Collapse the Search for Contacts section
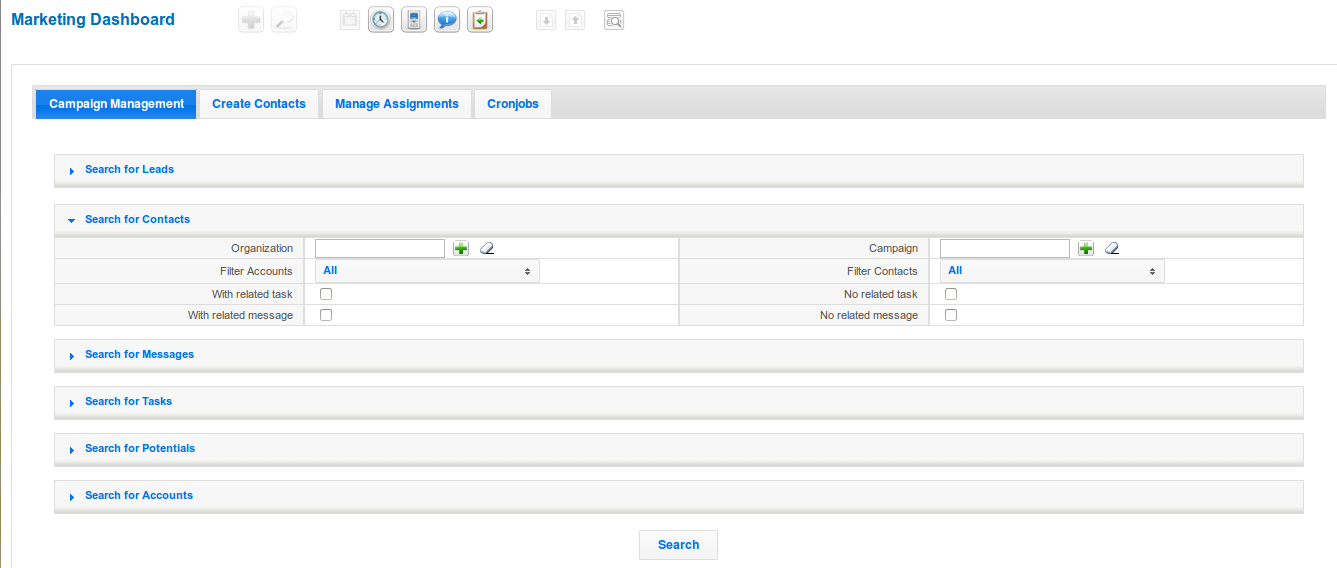 coord(137,220)
